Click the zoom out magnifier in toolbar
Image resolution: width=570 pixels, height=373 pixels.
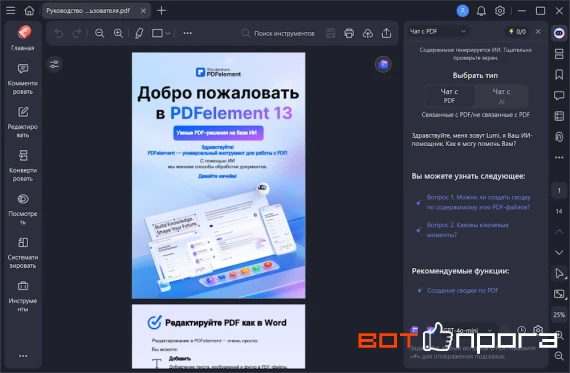point(99,33)
